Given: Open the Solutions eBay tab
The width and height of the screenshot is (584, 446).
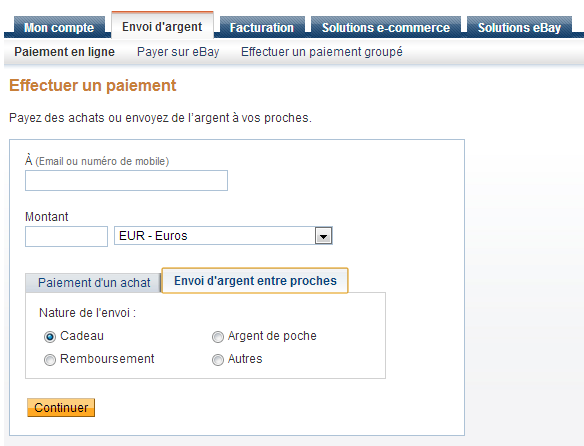Looking at the screenshot, I should [x=519, y=27].
